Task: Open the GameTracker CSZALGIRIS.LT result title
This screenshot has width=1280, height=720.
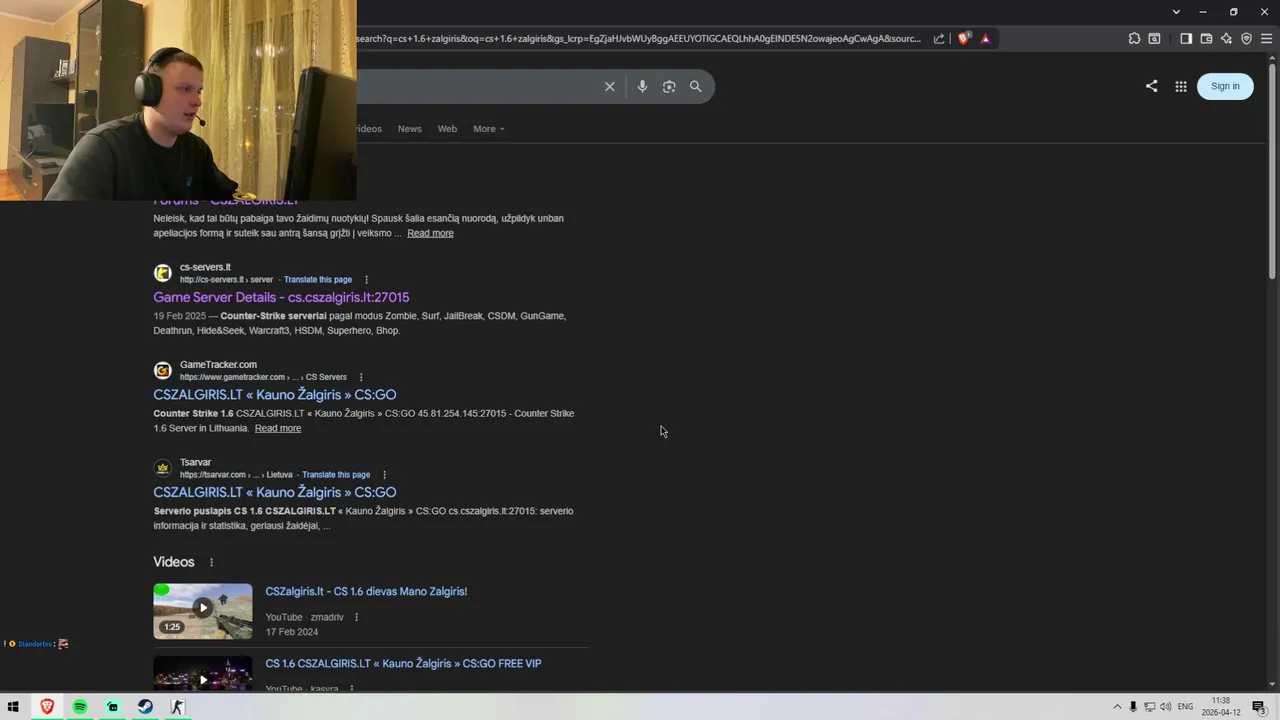Action: [275, 395]
